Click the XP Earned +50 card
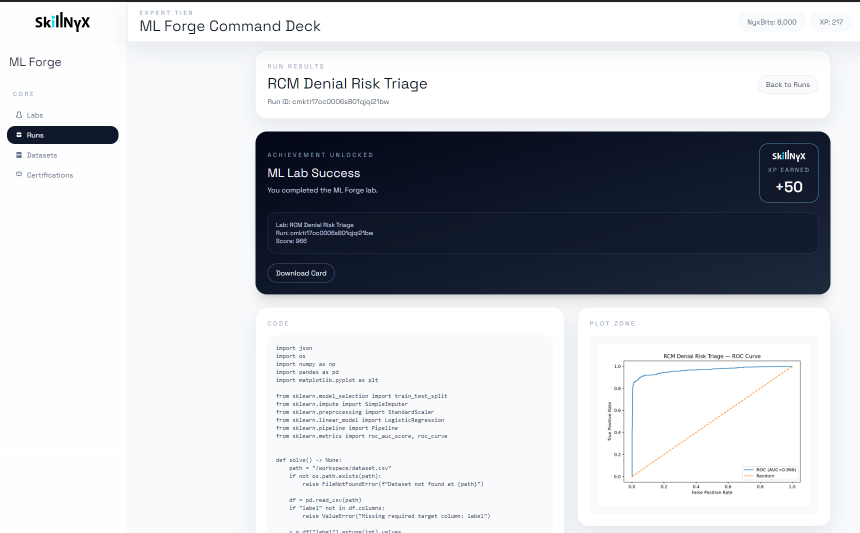Image resolution: width=860 pixels, height=533 pixels. click(789, 173)
